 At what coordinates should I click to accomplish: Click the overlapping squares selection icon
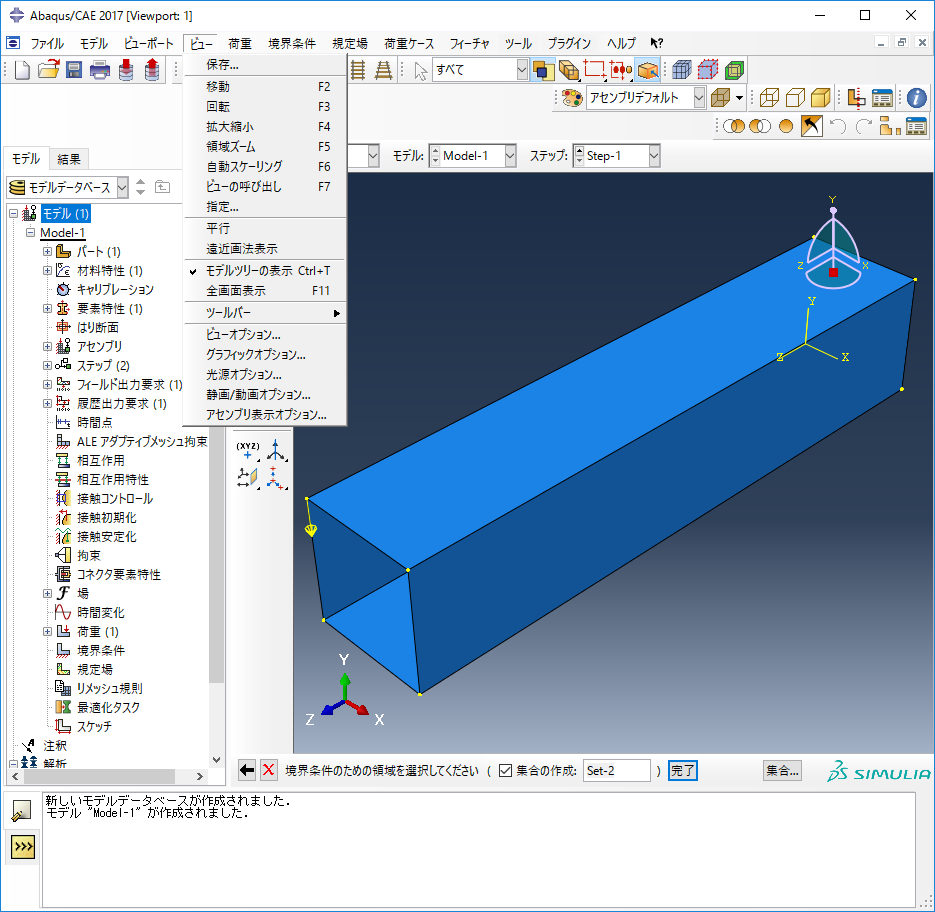(x=543, y=70)
